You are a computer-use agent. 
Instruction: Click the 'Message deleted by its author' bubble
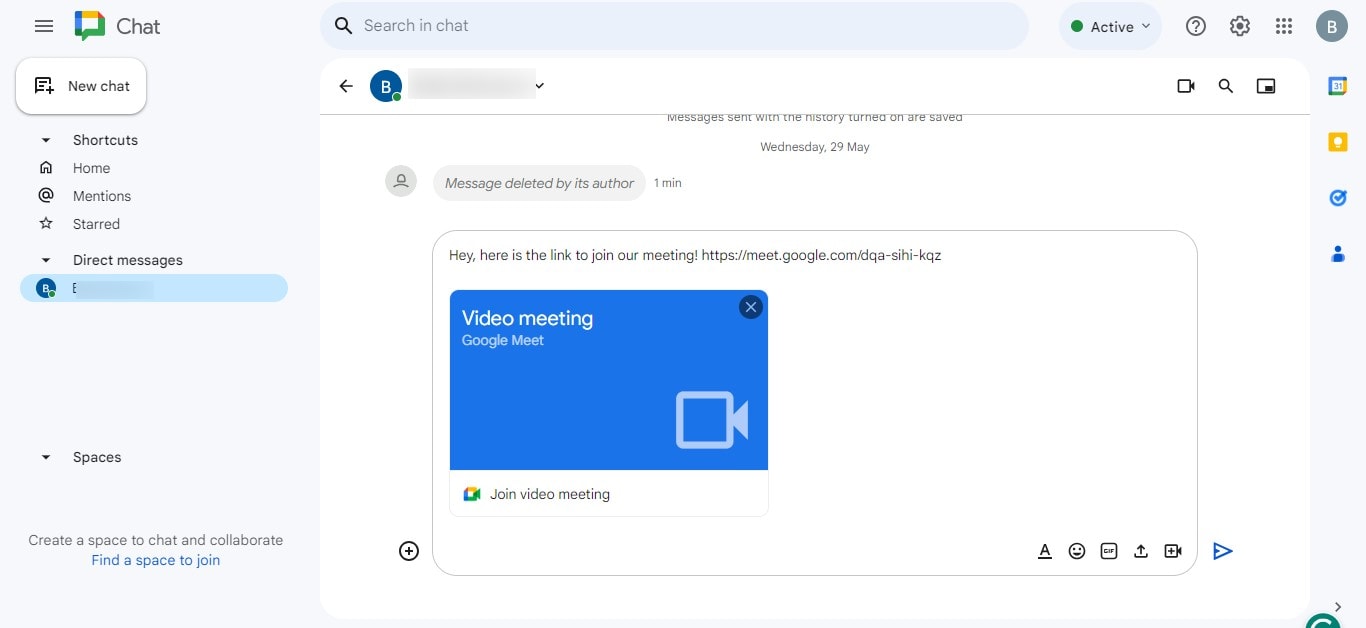pos(539,183)
